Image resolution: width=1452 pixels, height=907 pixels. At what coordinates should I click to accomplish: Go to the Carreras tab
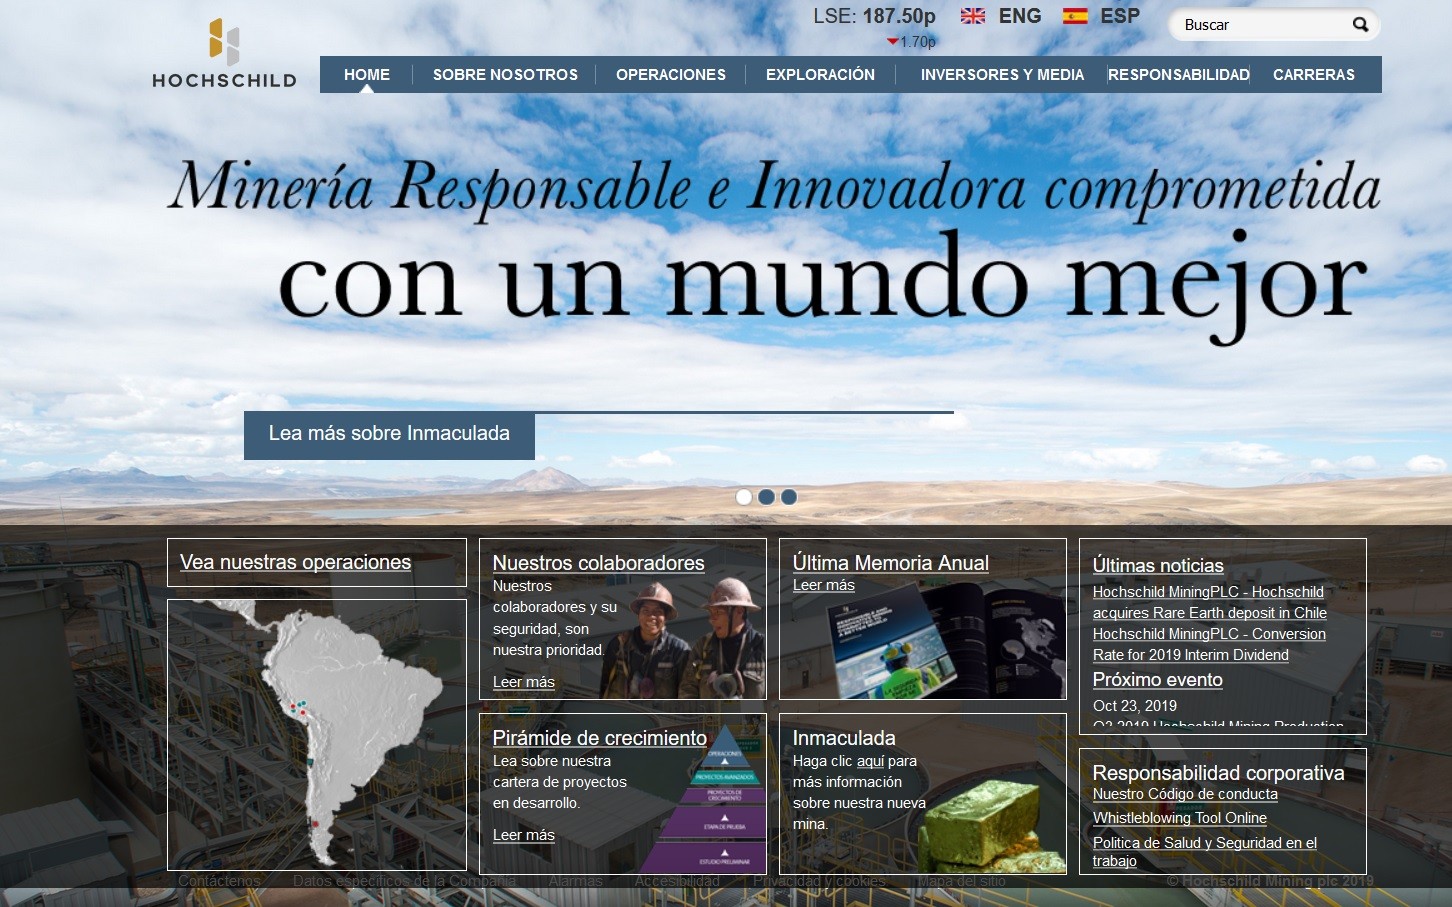click(x=1313, y=75)
